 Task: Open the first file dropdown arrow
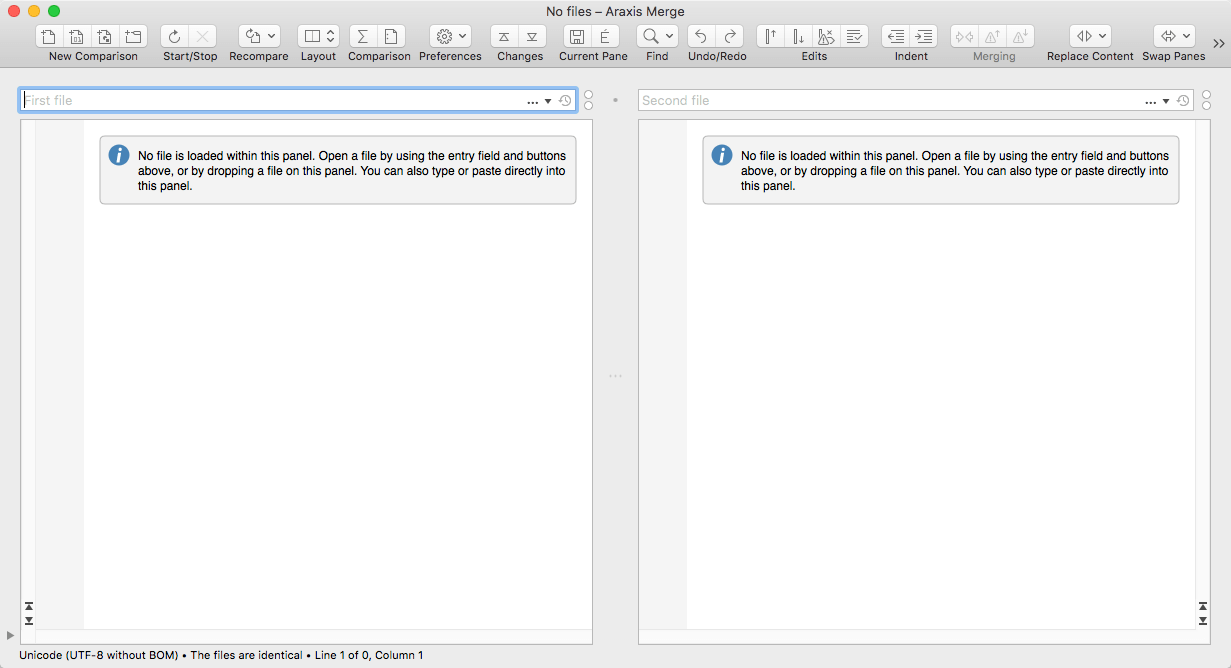pyautogui.click(x=548, y=101)
